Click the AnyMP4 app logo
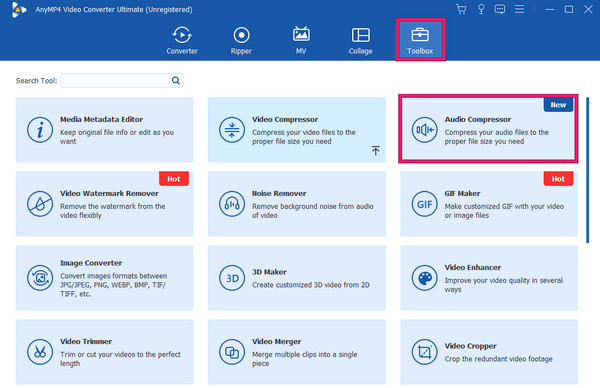Viewport: 600px width, 388px height. click(18, 10)
